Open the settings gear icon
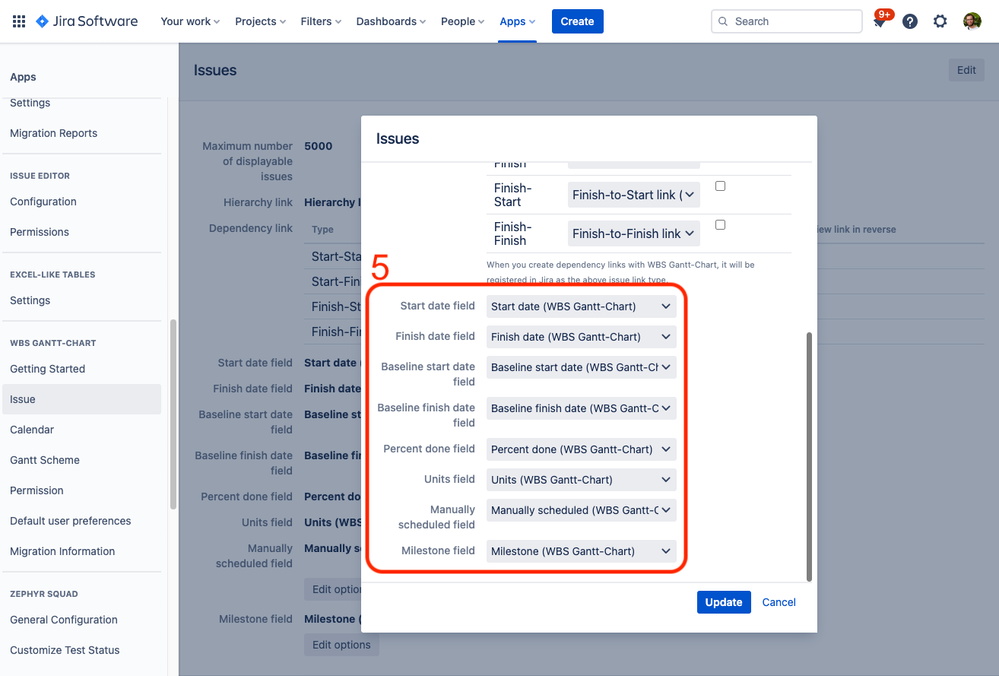Image resolution: width=999 pixels, height=676 pixels. click(x=940, y=21)
